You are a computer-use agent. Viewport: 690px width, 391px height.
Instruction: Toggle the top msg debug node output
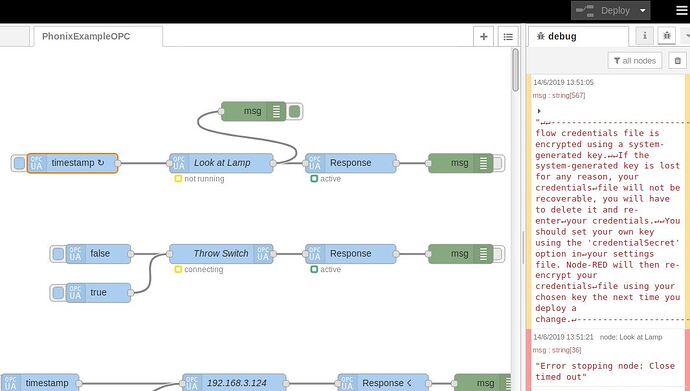pos(295,111)
